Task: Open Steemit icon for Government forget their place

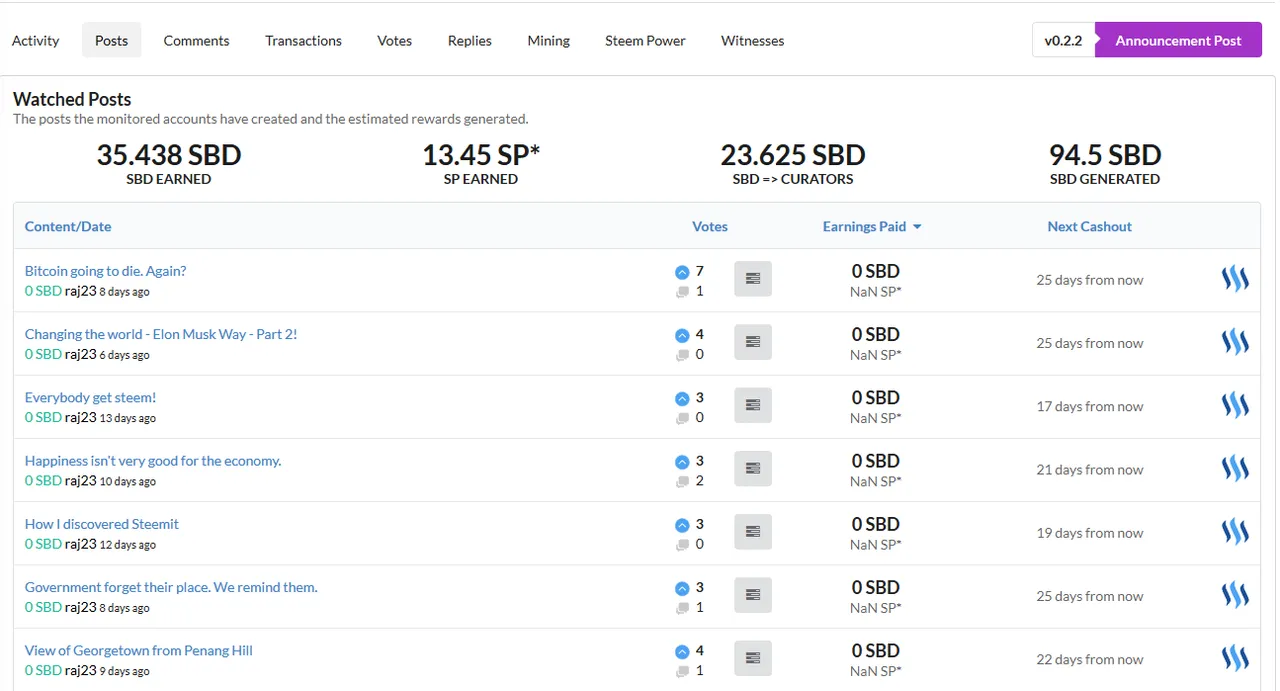Action: point(1235,595)
